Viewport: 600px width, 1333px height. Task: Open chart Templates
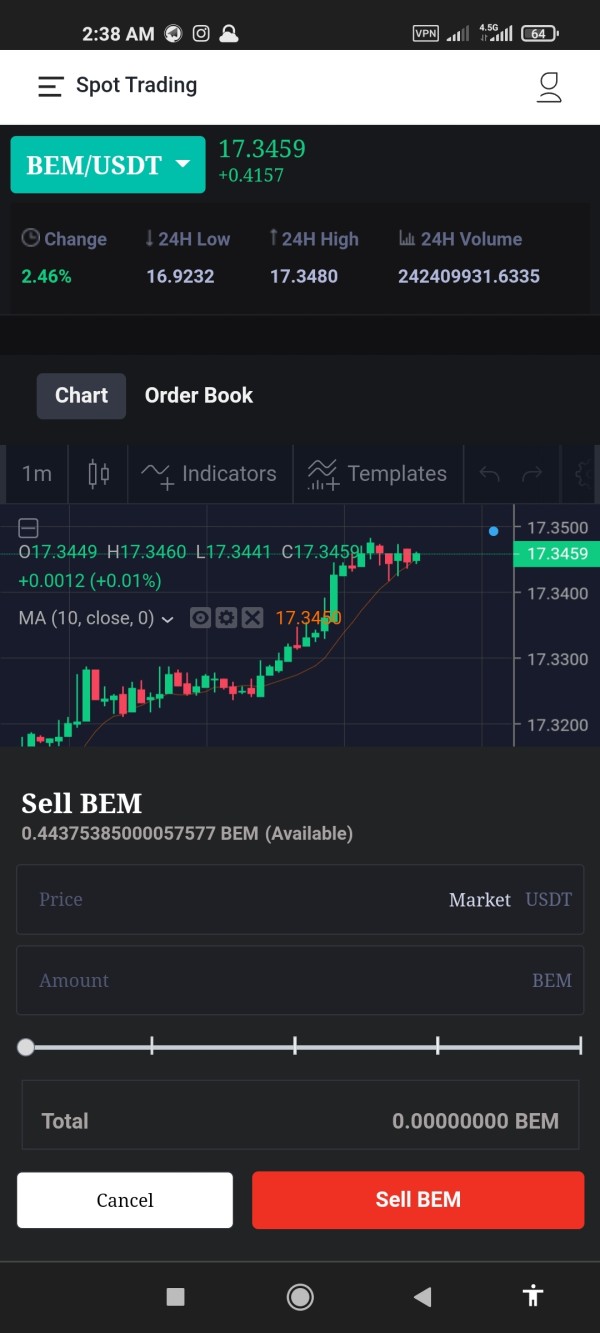[377, 473]
